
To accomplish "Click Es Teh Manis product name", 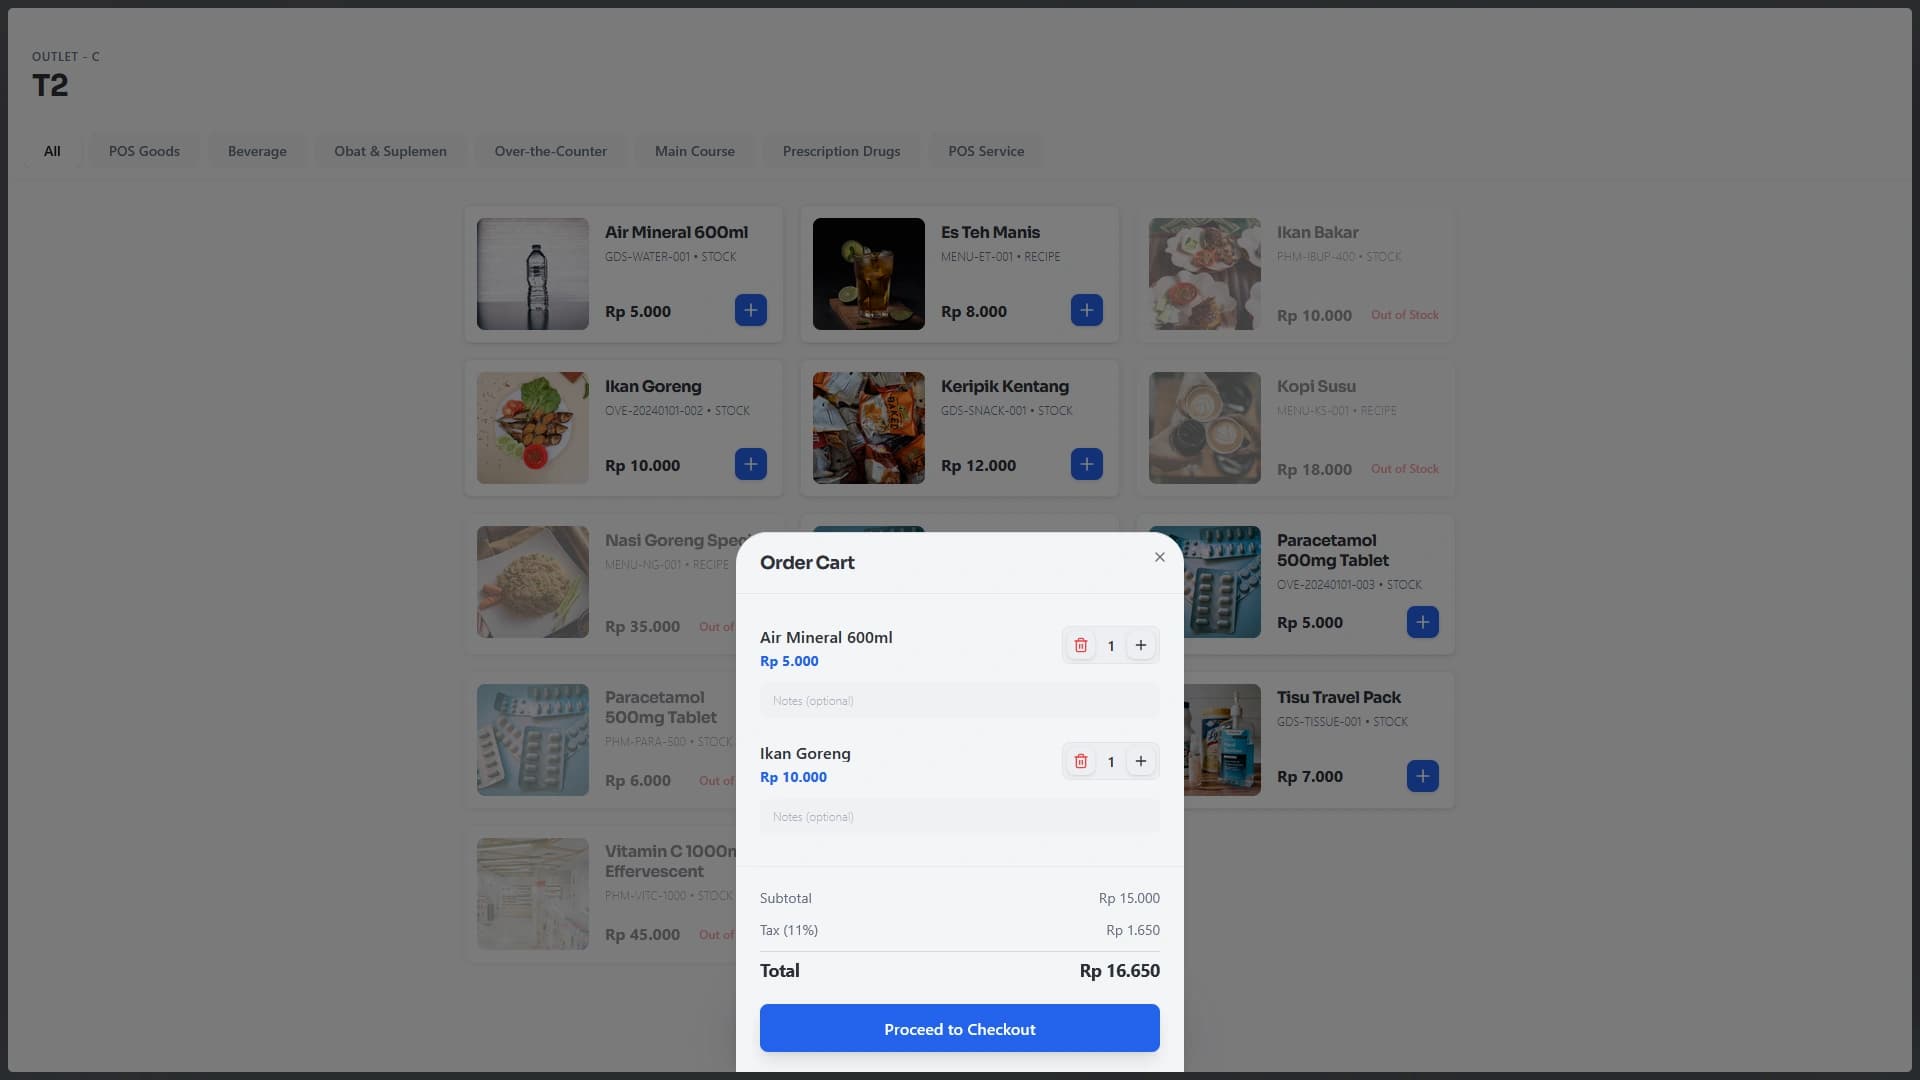I will tap(990, 232).
